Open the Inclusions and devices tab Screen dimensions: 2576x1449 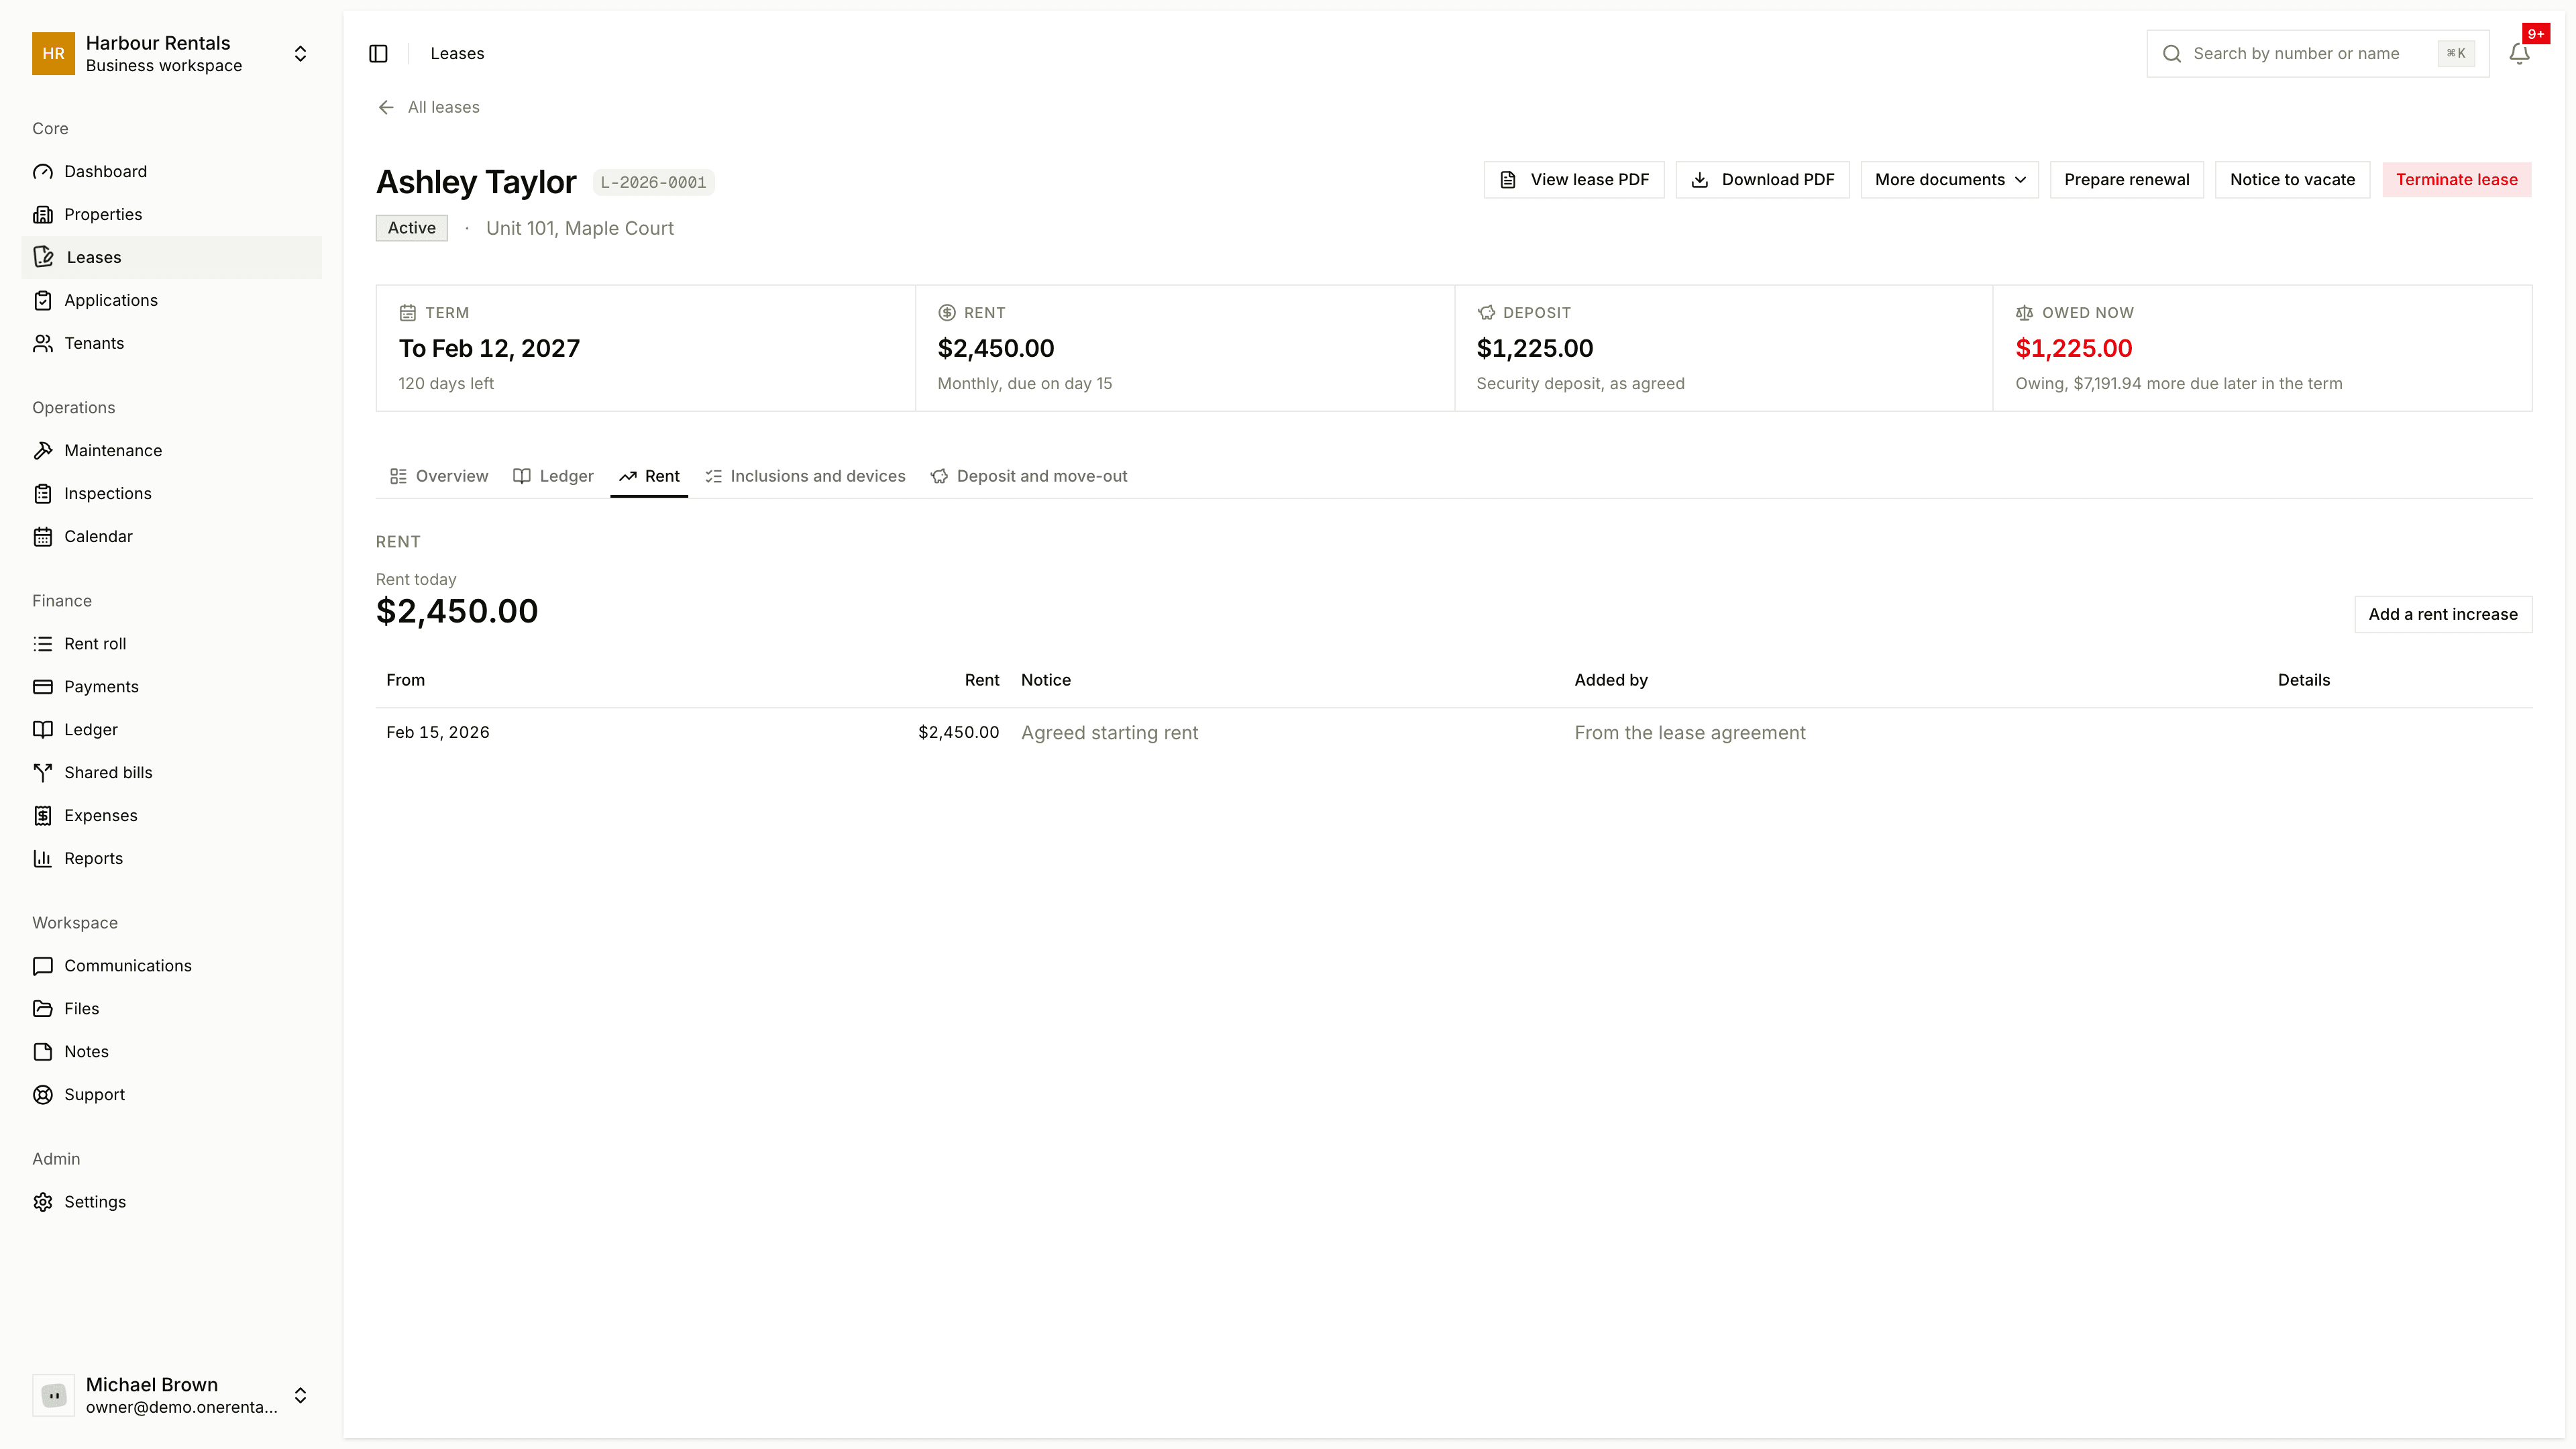[805, 477]
